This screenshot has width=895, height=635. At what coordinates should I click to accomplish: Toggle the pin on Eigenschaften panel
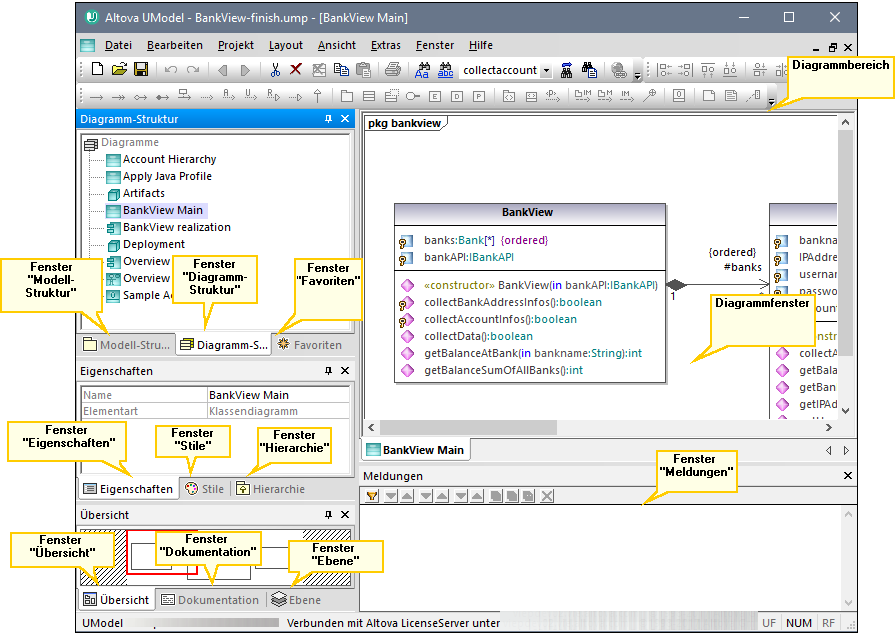(x=328, y=370)
